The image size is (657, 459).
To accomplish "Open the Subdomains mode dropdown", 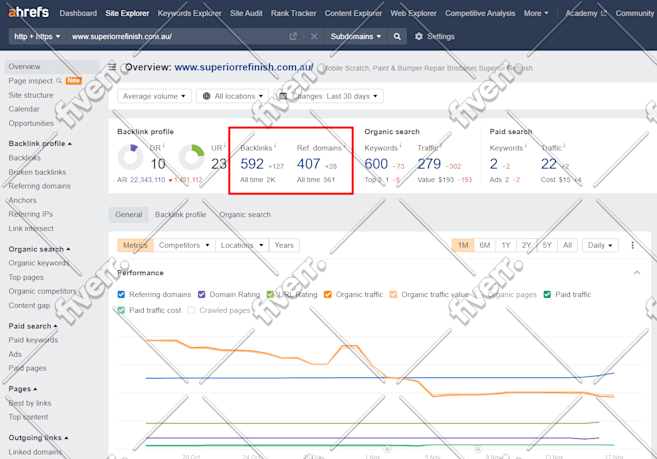I will point(356,36).
